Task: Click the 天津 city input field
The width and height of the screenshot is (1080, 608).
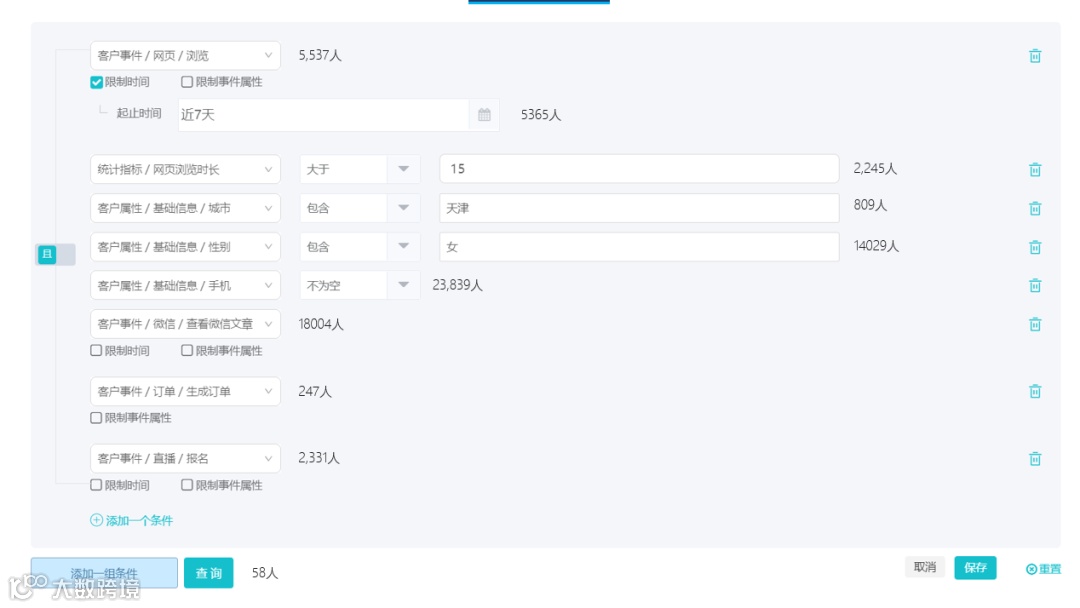Action: click(x=638, y=208)
